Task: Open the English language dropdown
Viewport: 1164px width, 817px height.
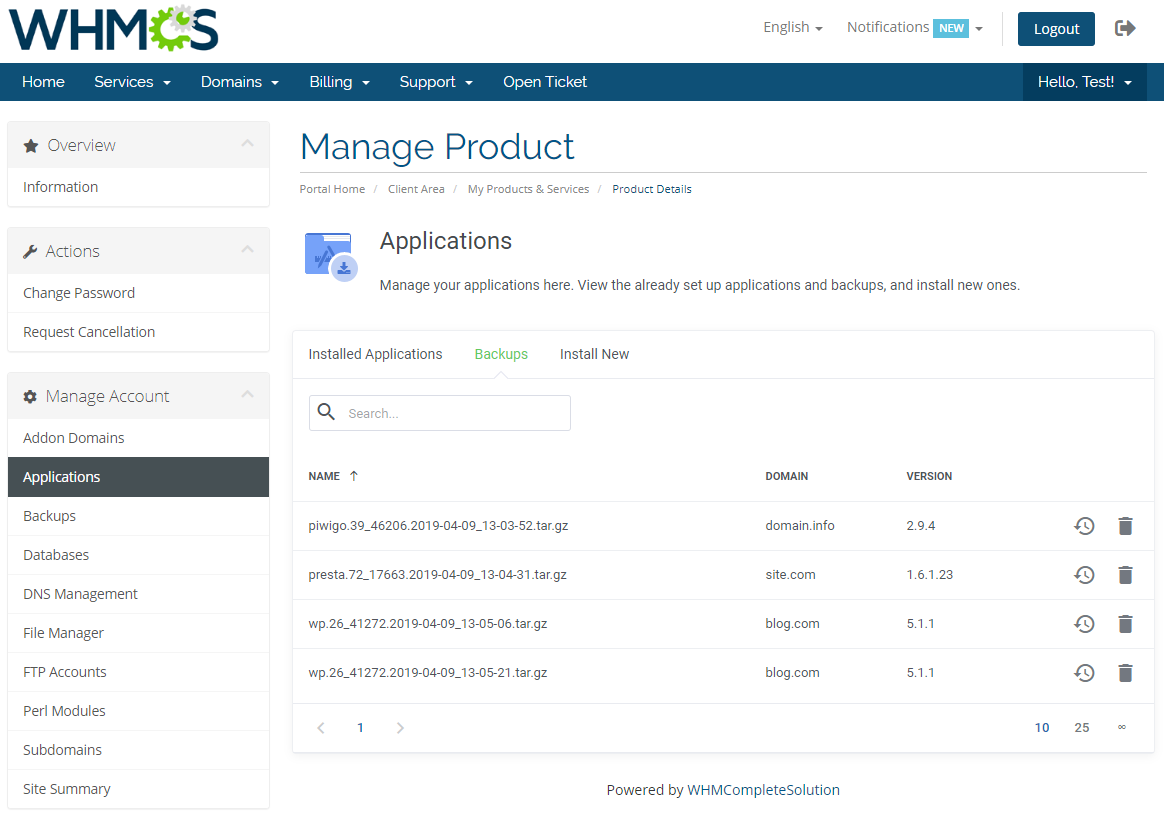Action: pyautogui.click(x=792, y=27)
